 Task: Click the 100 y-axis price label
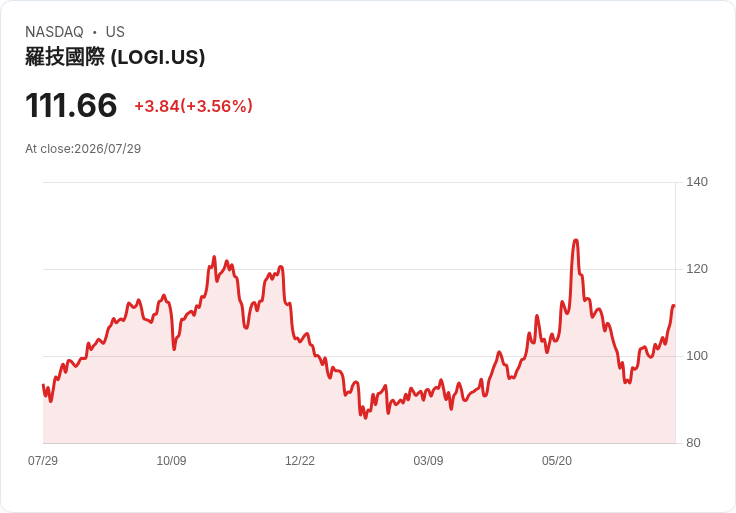click(x=697, y=356)
